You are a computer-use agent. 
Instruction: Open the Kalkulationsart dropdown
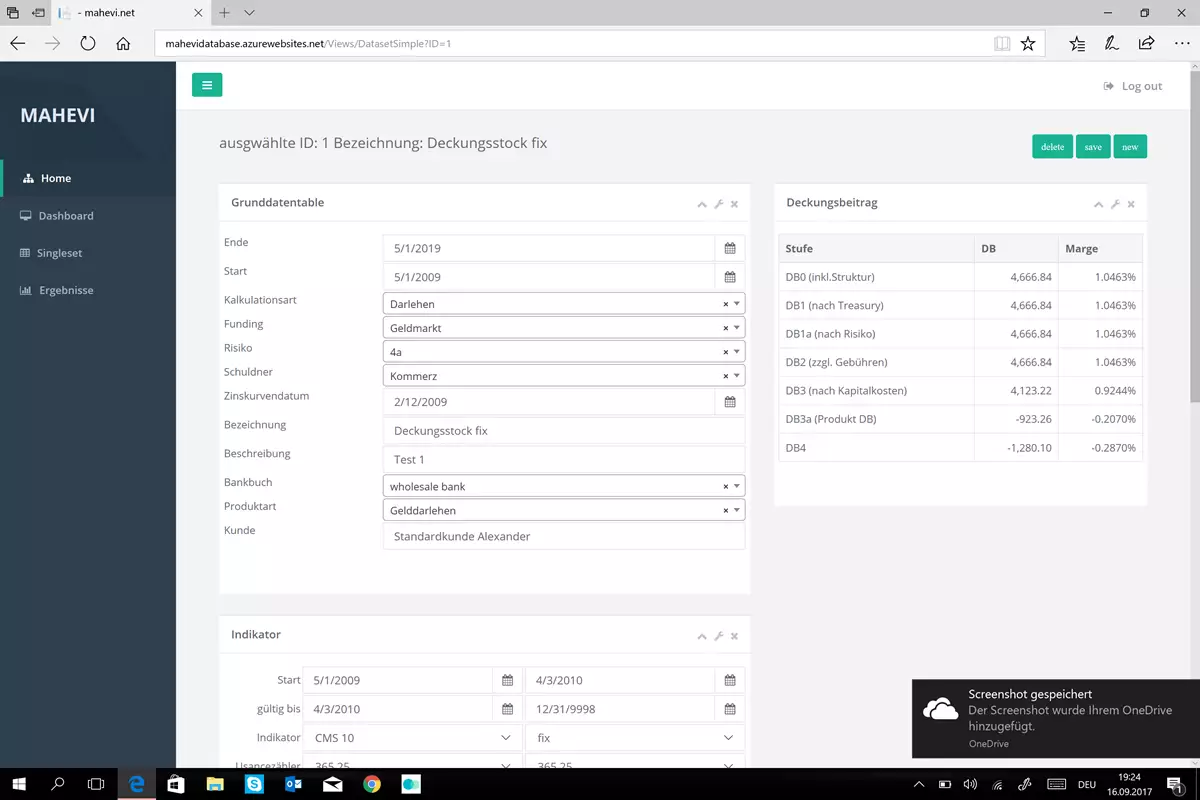[564, 304]
